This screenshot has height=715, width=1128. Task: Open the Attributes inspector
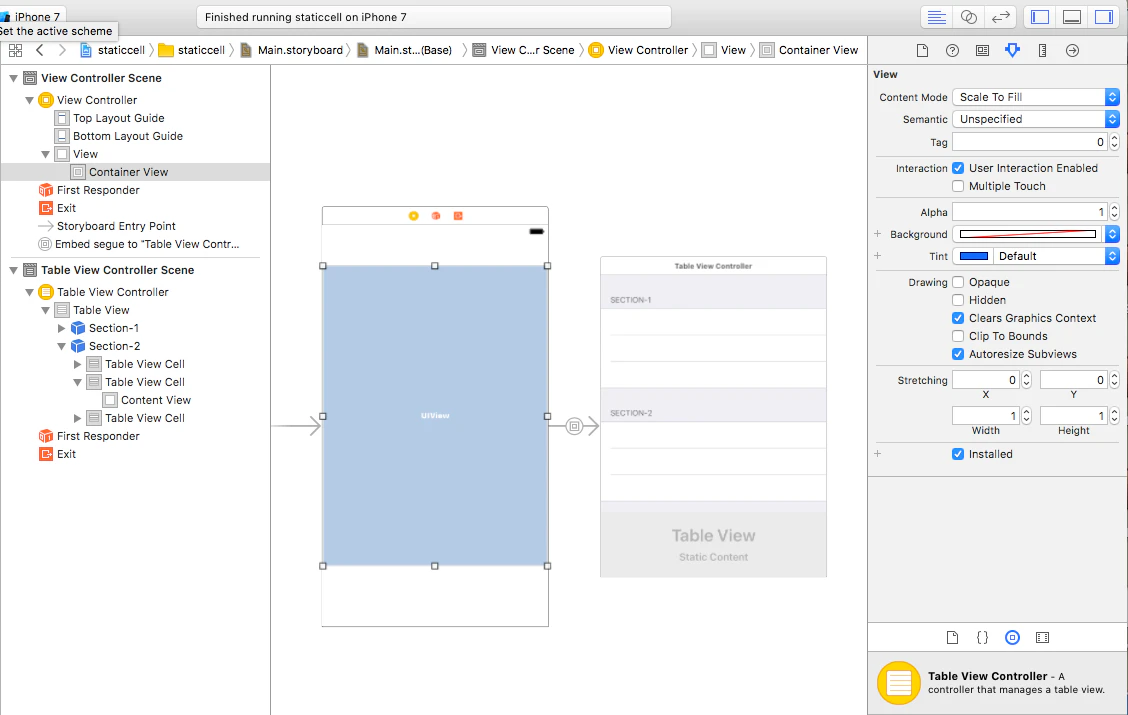coord(1012,50)
